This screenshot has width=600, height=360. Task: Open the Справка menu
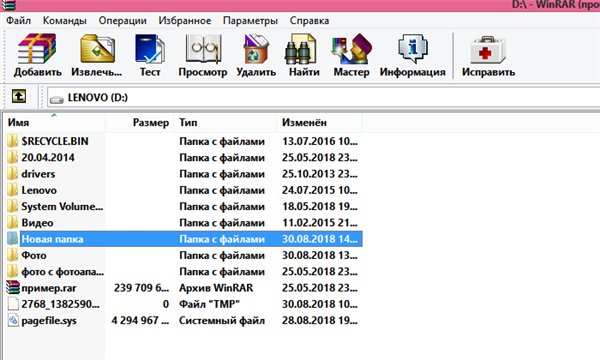click(x=309, y=21)
